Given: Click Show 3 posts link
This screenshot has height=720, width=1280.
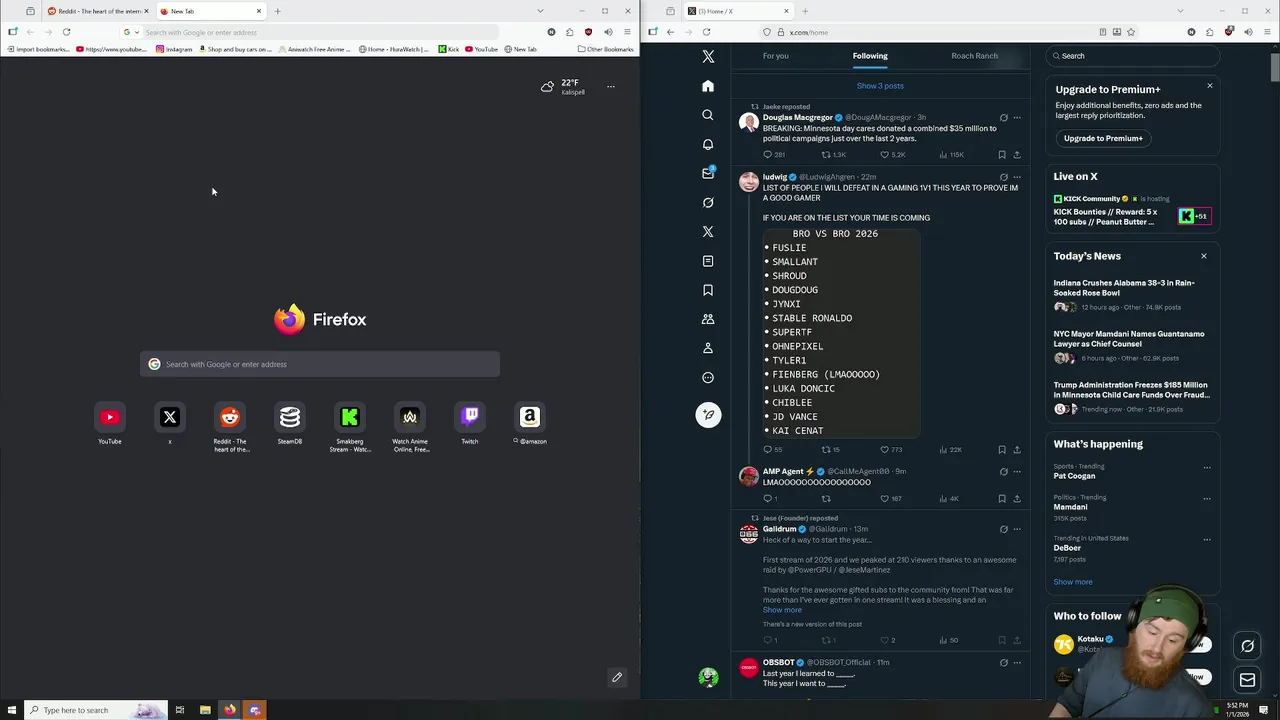Looking at the screenshot, I should (880, 86).
